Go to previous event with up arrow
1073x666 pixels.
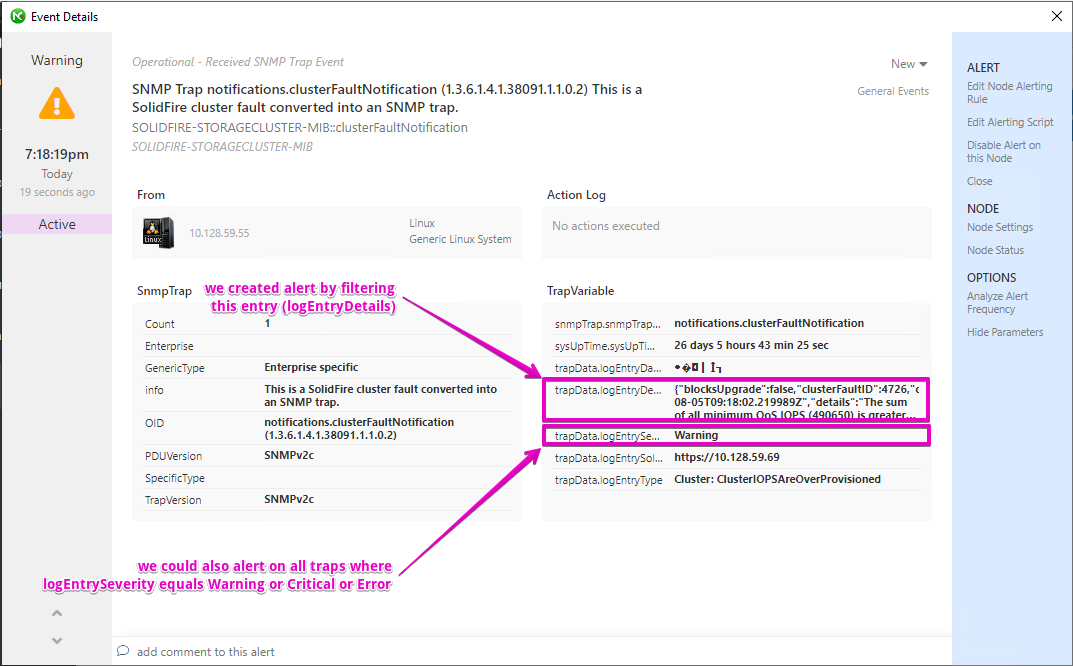point(57,613)
